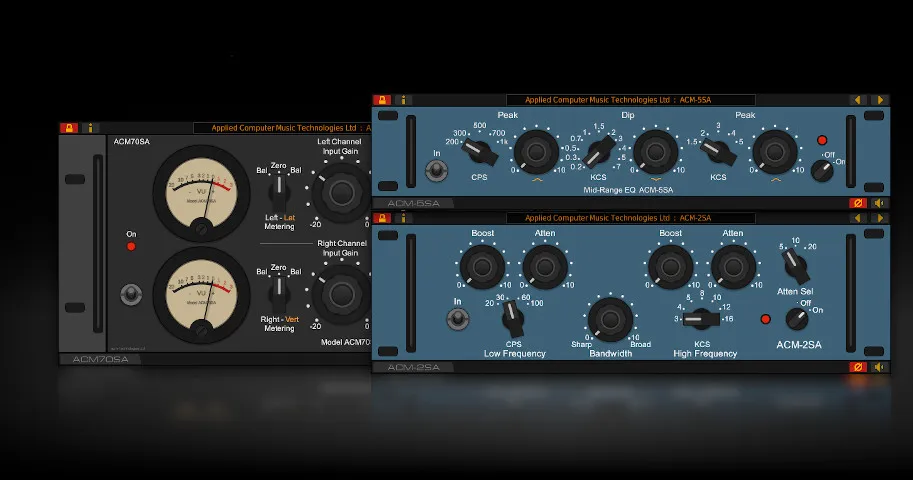913x480 pixels.
Task: Flip the On toggle switch on ACM70SA
Action: 131,294
